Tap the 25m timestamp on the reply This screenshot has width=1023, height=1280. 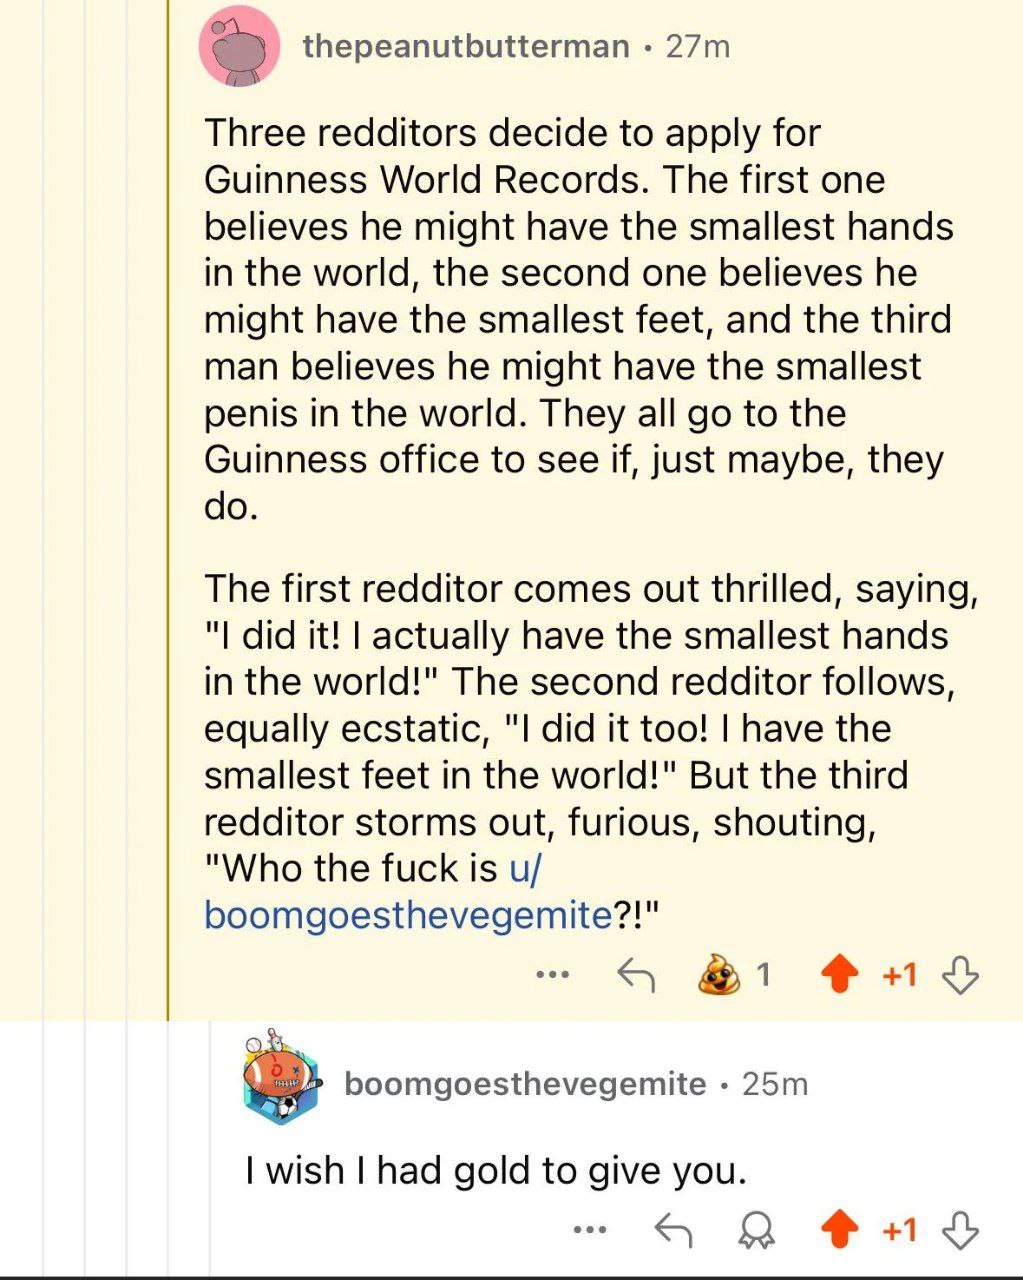tap(774, 1084)
